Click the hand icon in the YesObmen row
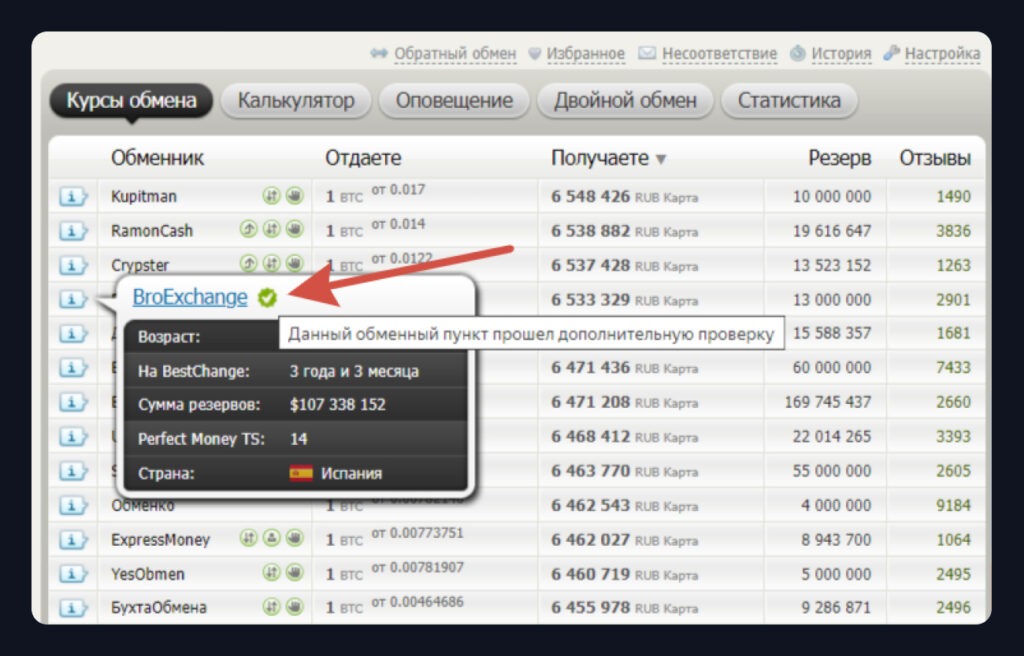 (x=294, y=573)
